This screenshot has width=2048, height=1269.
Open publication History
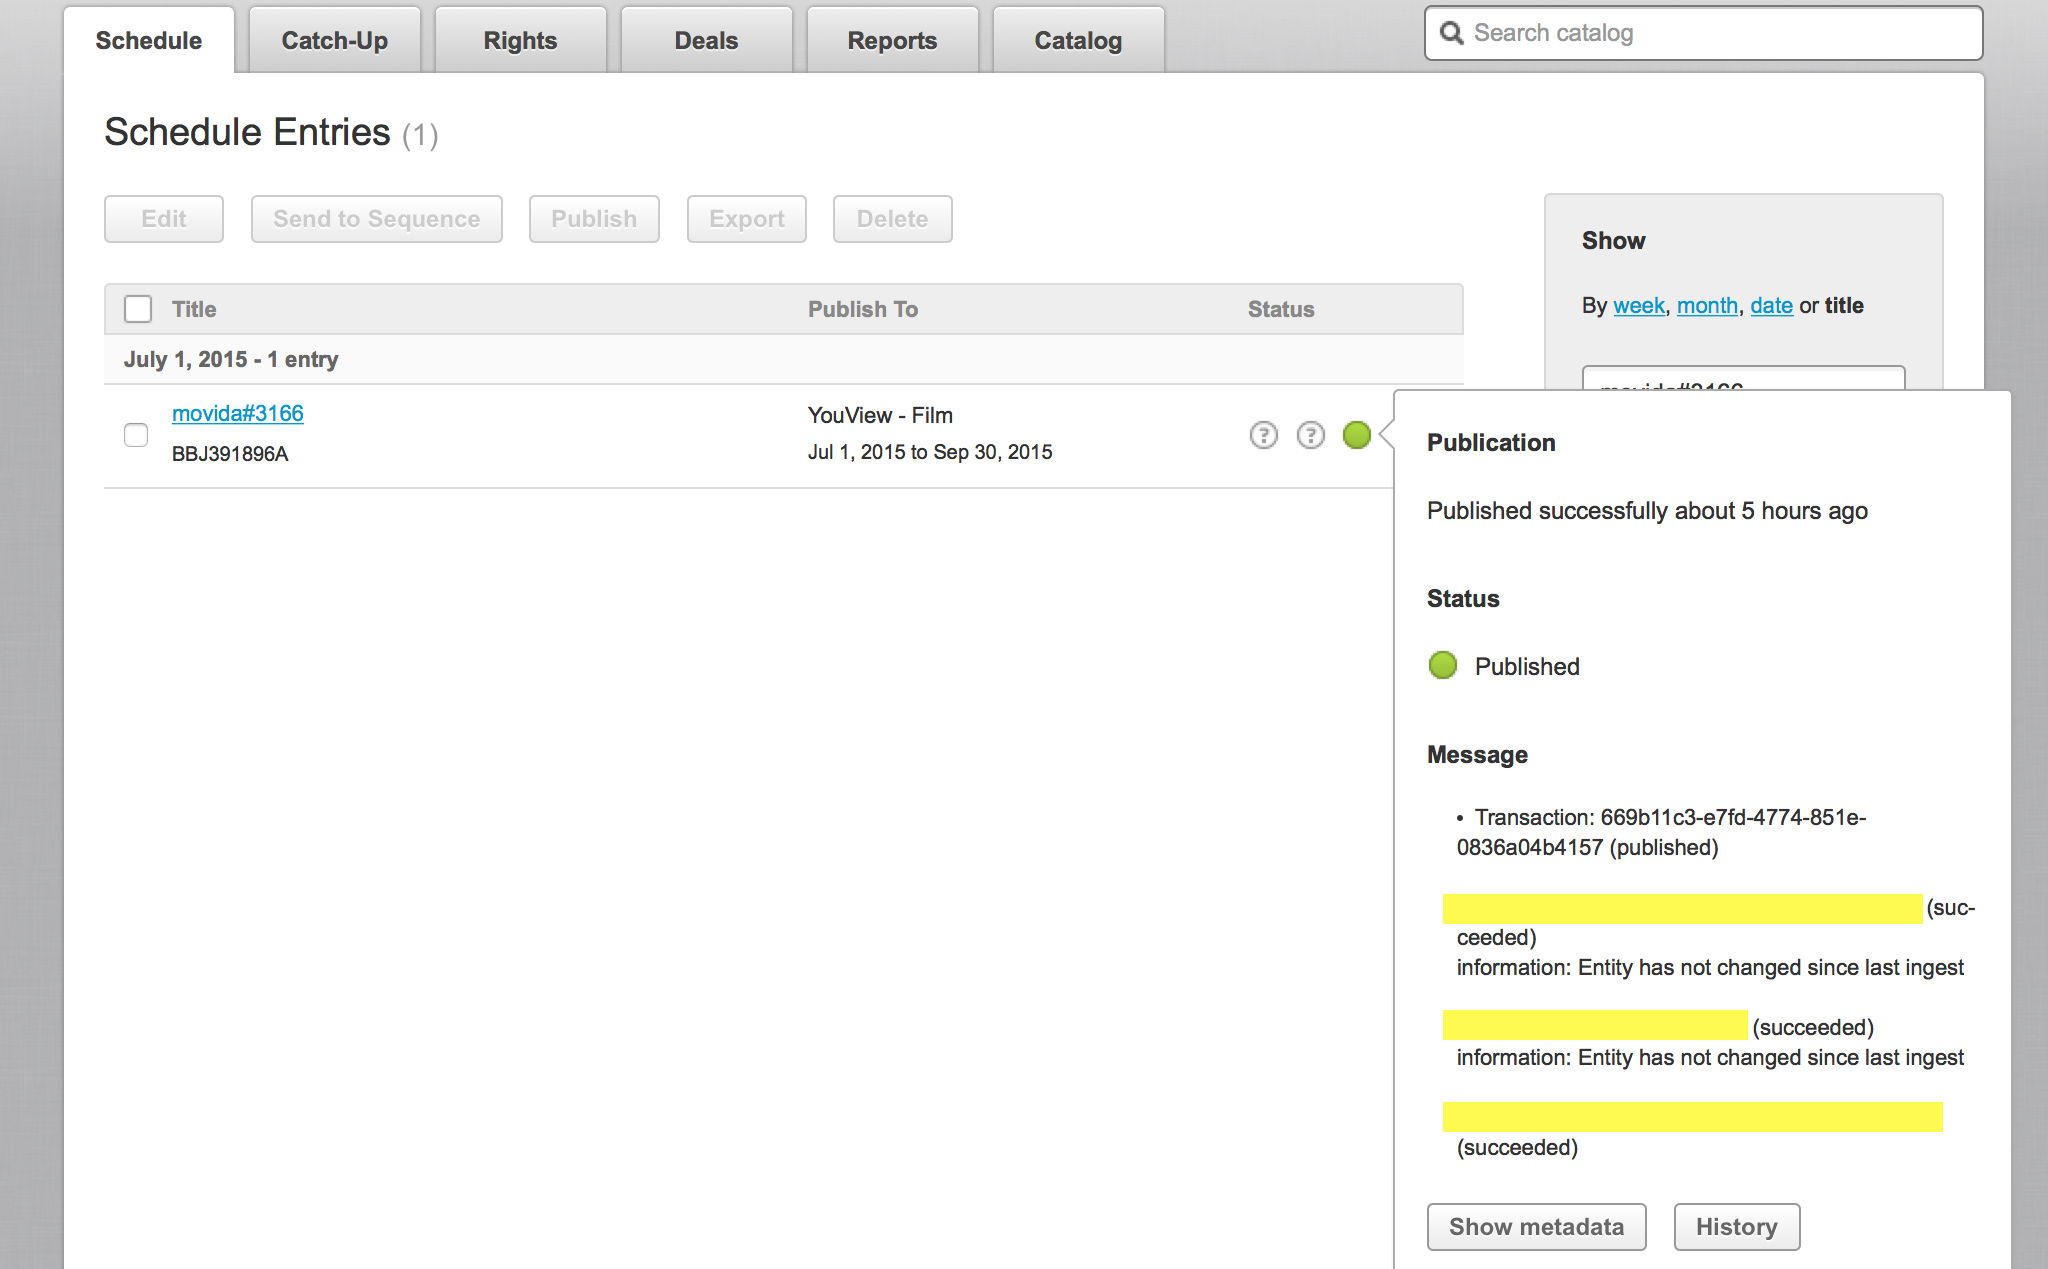tap(1736, 1226)
